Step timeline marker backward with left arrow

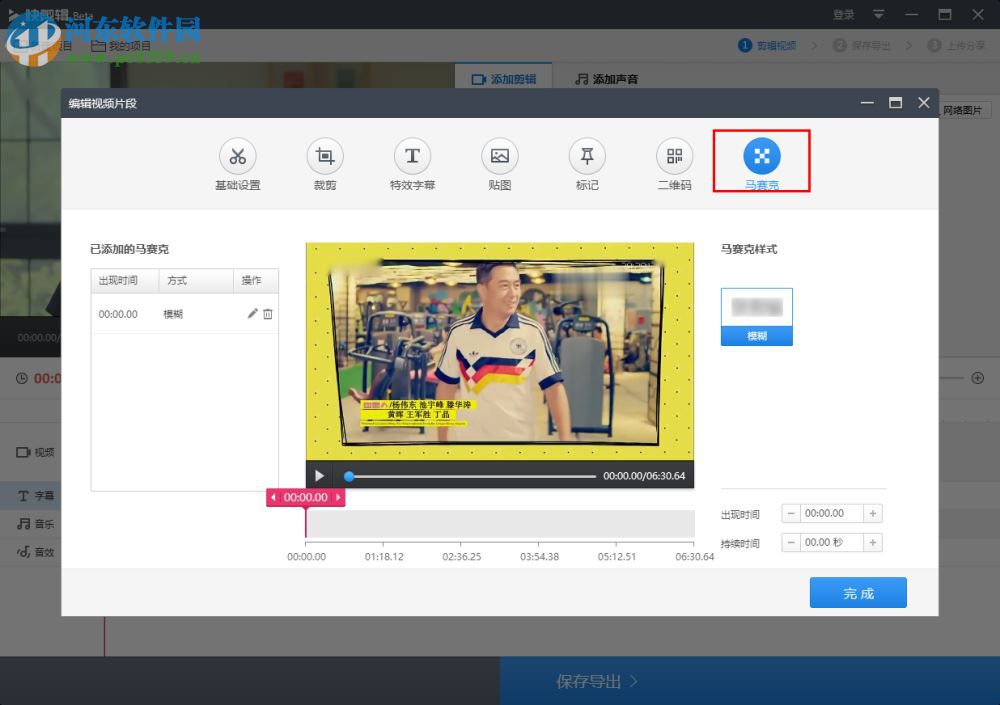[274, 497]
